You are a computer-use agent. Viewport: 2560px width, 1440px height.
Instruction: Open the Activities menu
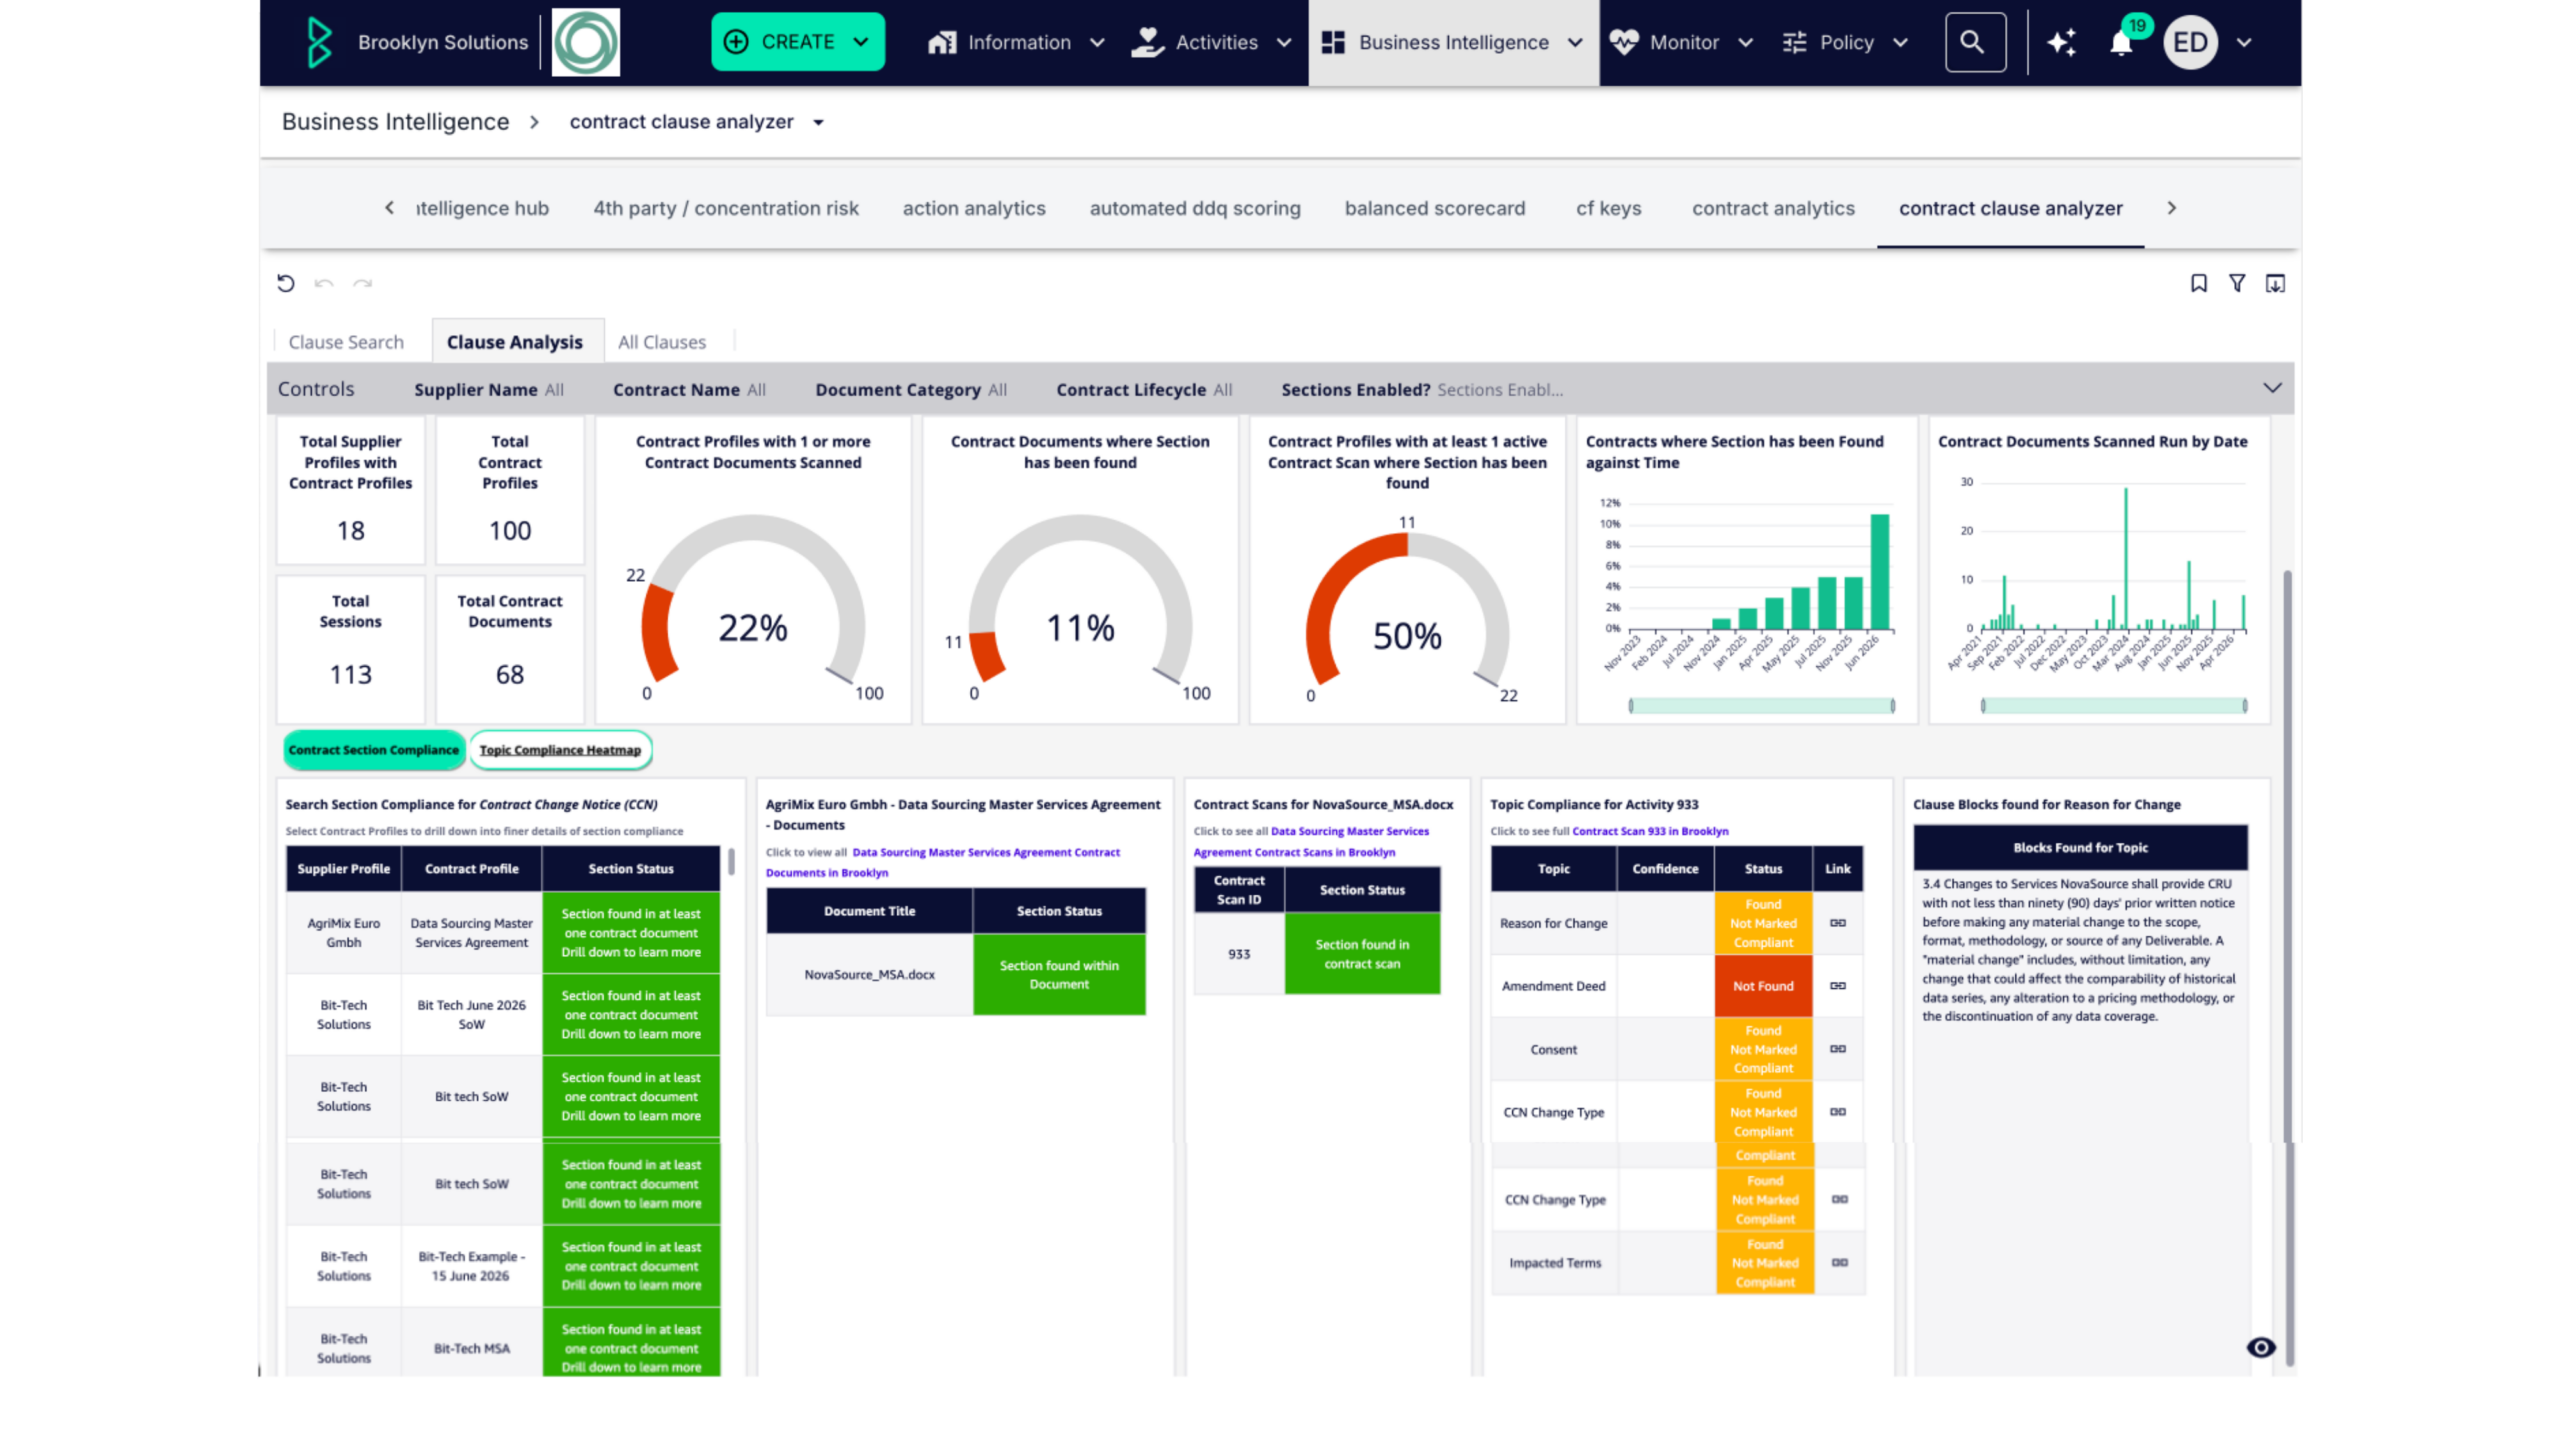coord(1212,42)
